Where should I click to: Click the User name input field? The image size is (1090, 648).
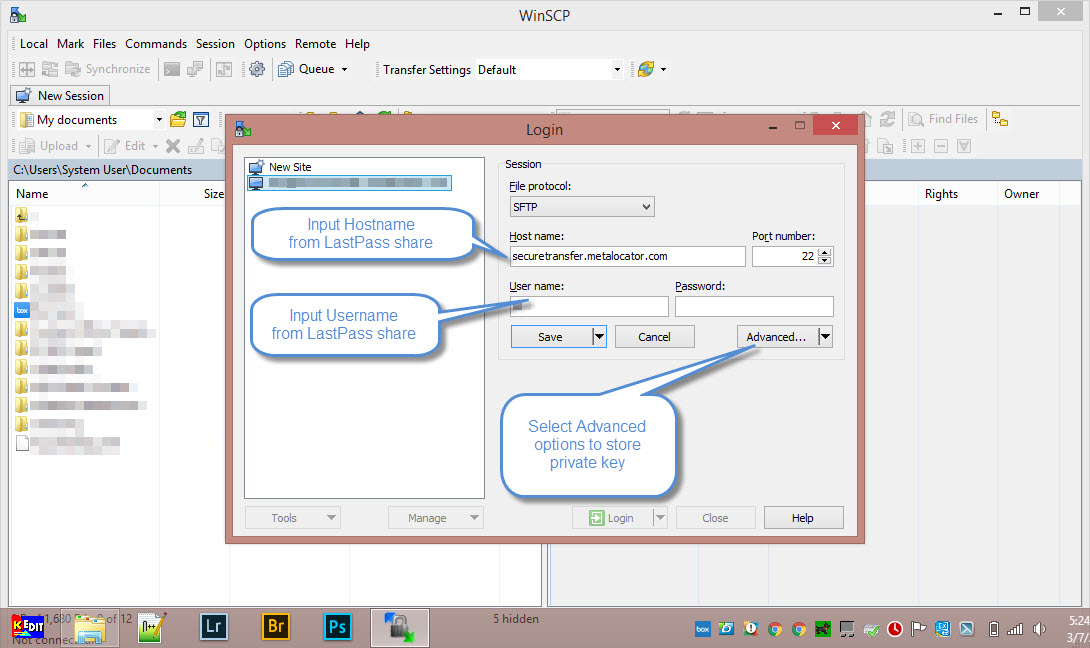(x=589, y=307)
